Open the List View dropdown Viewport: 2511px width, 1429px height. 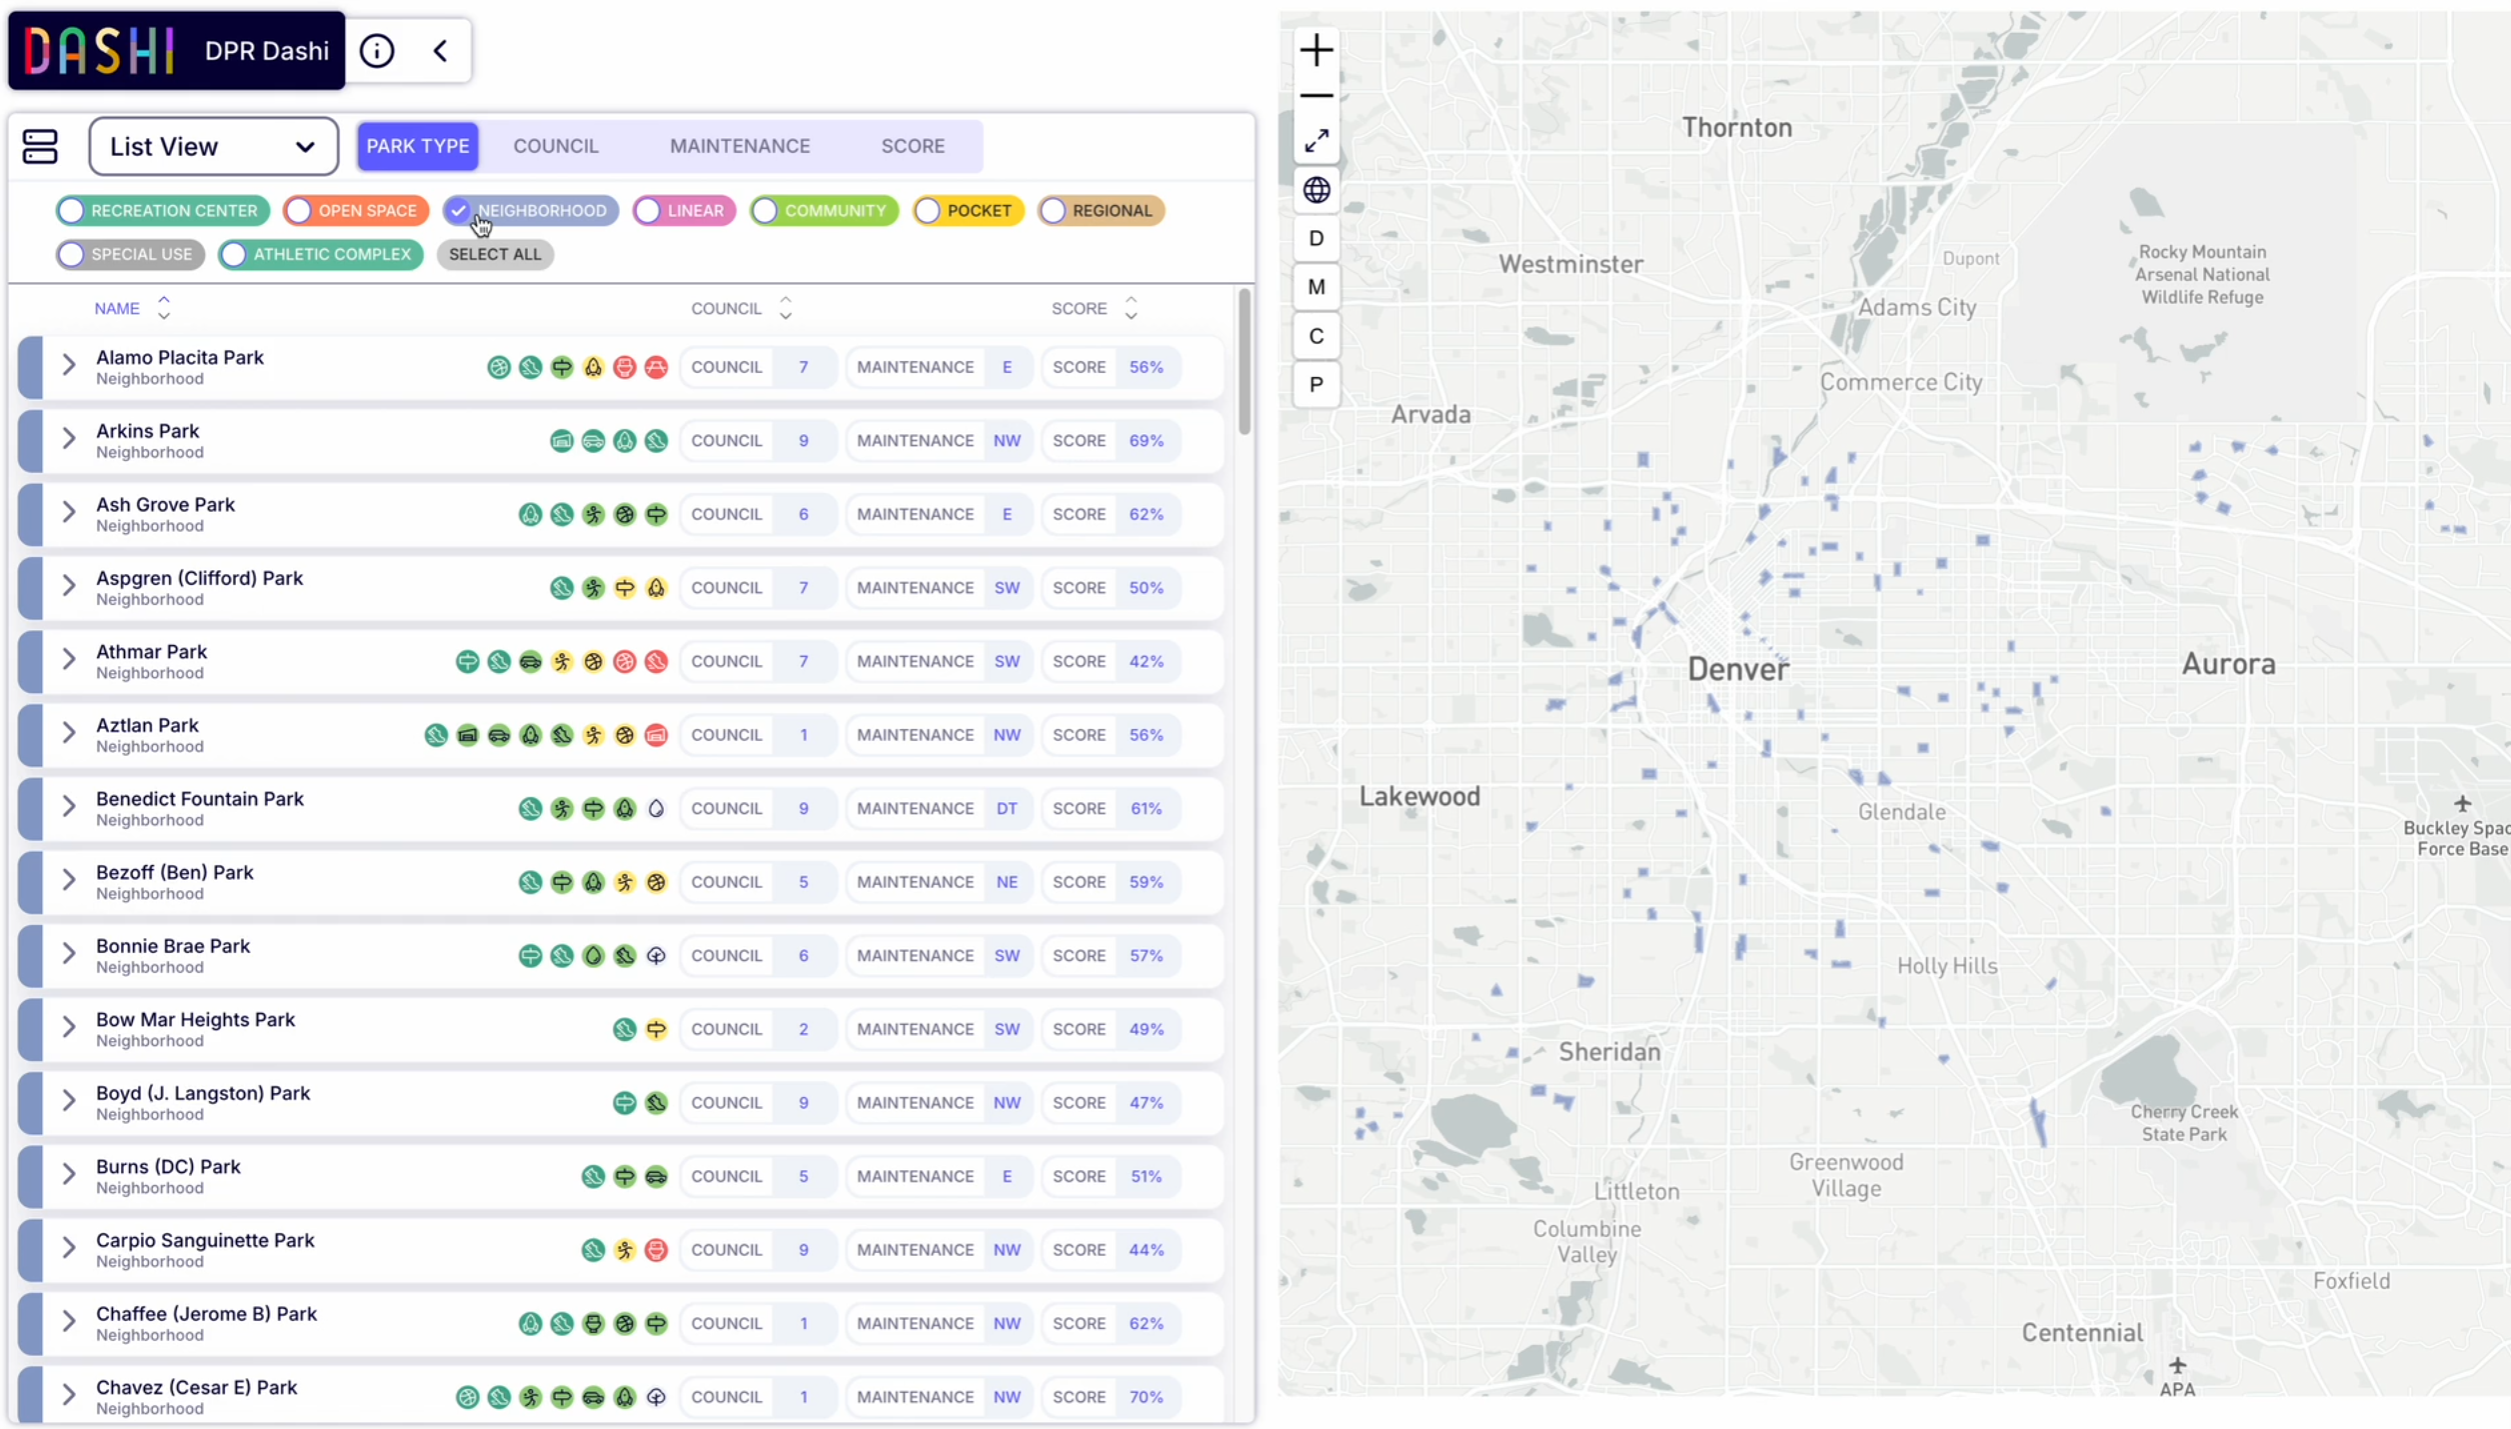coord(213,146)
